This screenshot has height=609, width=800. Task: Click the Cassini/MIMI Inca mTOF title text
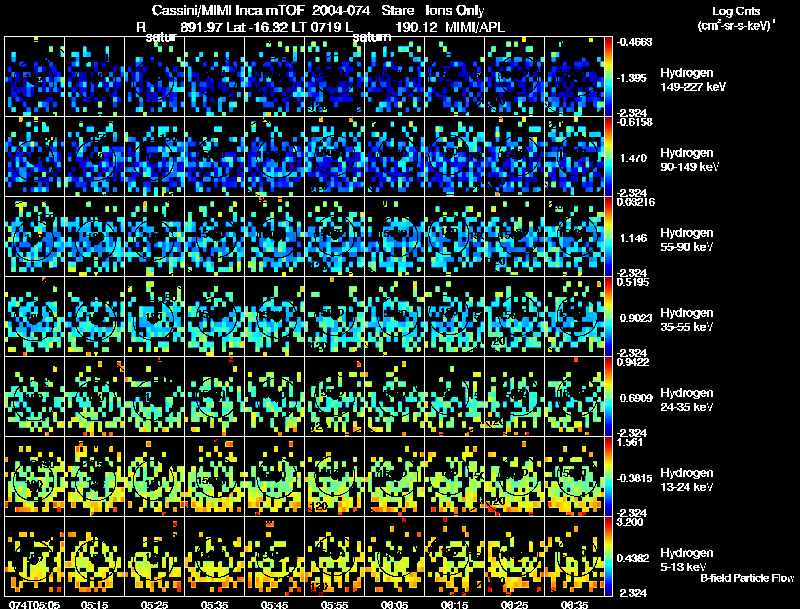point(228,10)
